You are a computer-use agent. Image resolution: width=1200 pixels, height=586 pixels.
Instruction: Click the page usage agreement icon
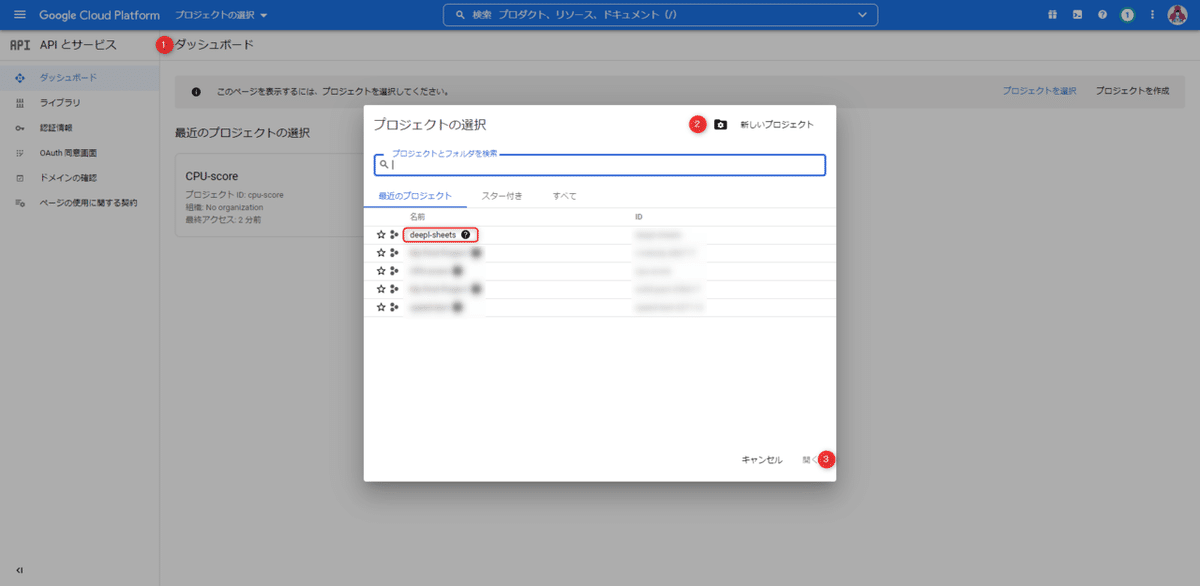[x=20, y=203]
